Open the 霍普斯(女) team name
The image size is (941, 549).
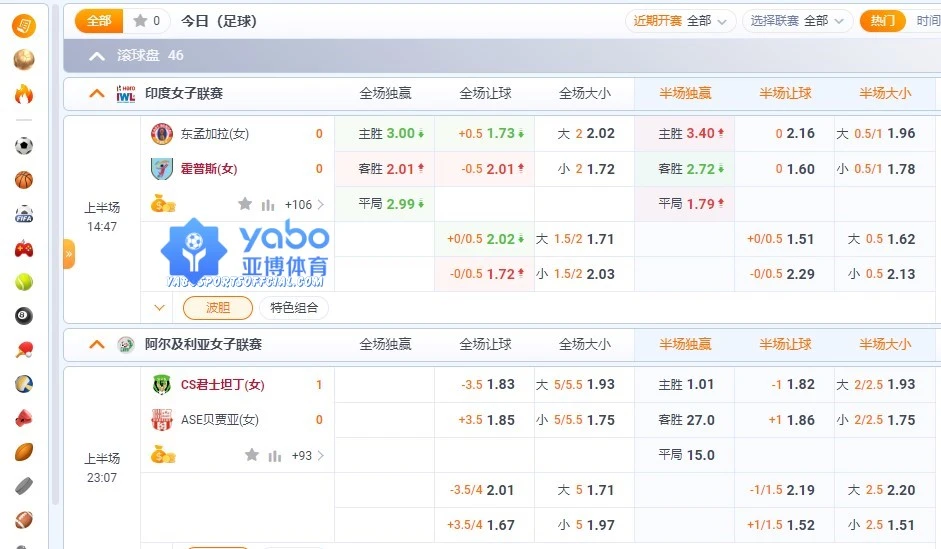(x=209, y=169)
